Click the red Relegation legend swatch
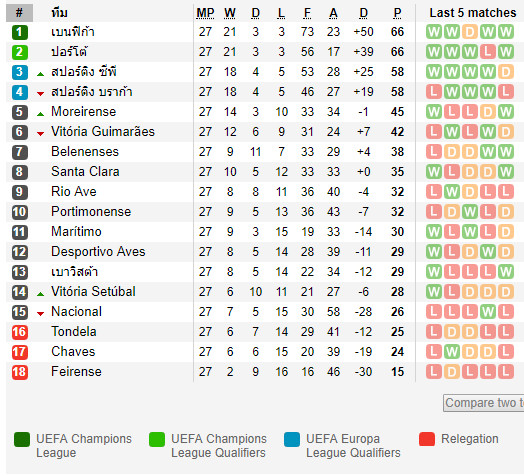Screen dimensions: 524x476 pyautogui.click(x=427, y=439)
